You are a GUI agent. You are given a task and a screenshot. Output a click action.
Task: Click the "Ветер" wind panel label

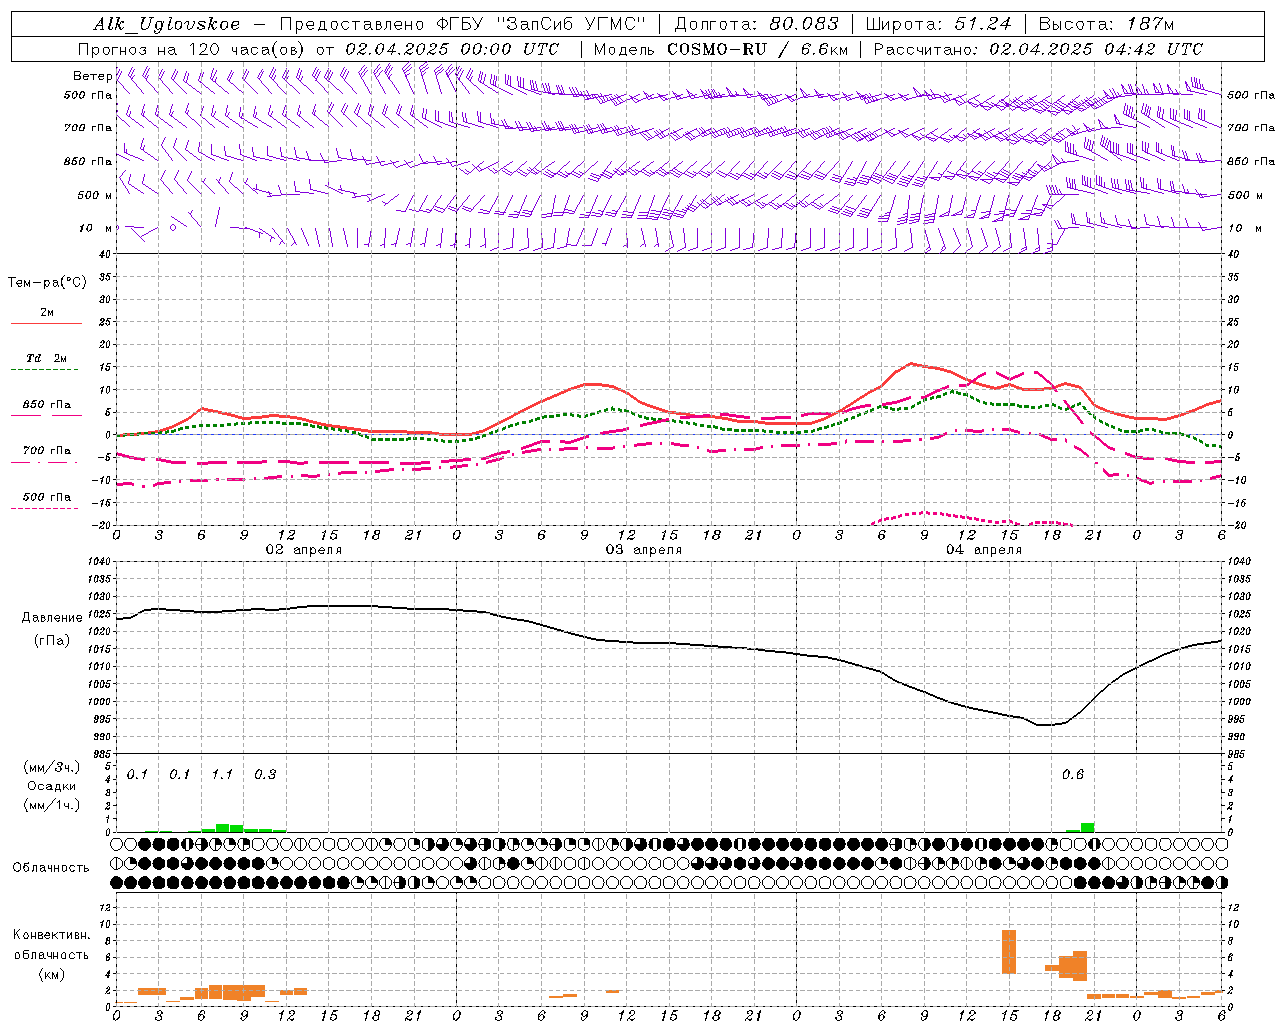pos(92,76)
